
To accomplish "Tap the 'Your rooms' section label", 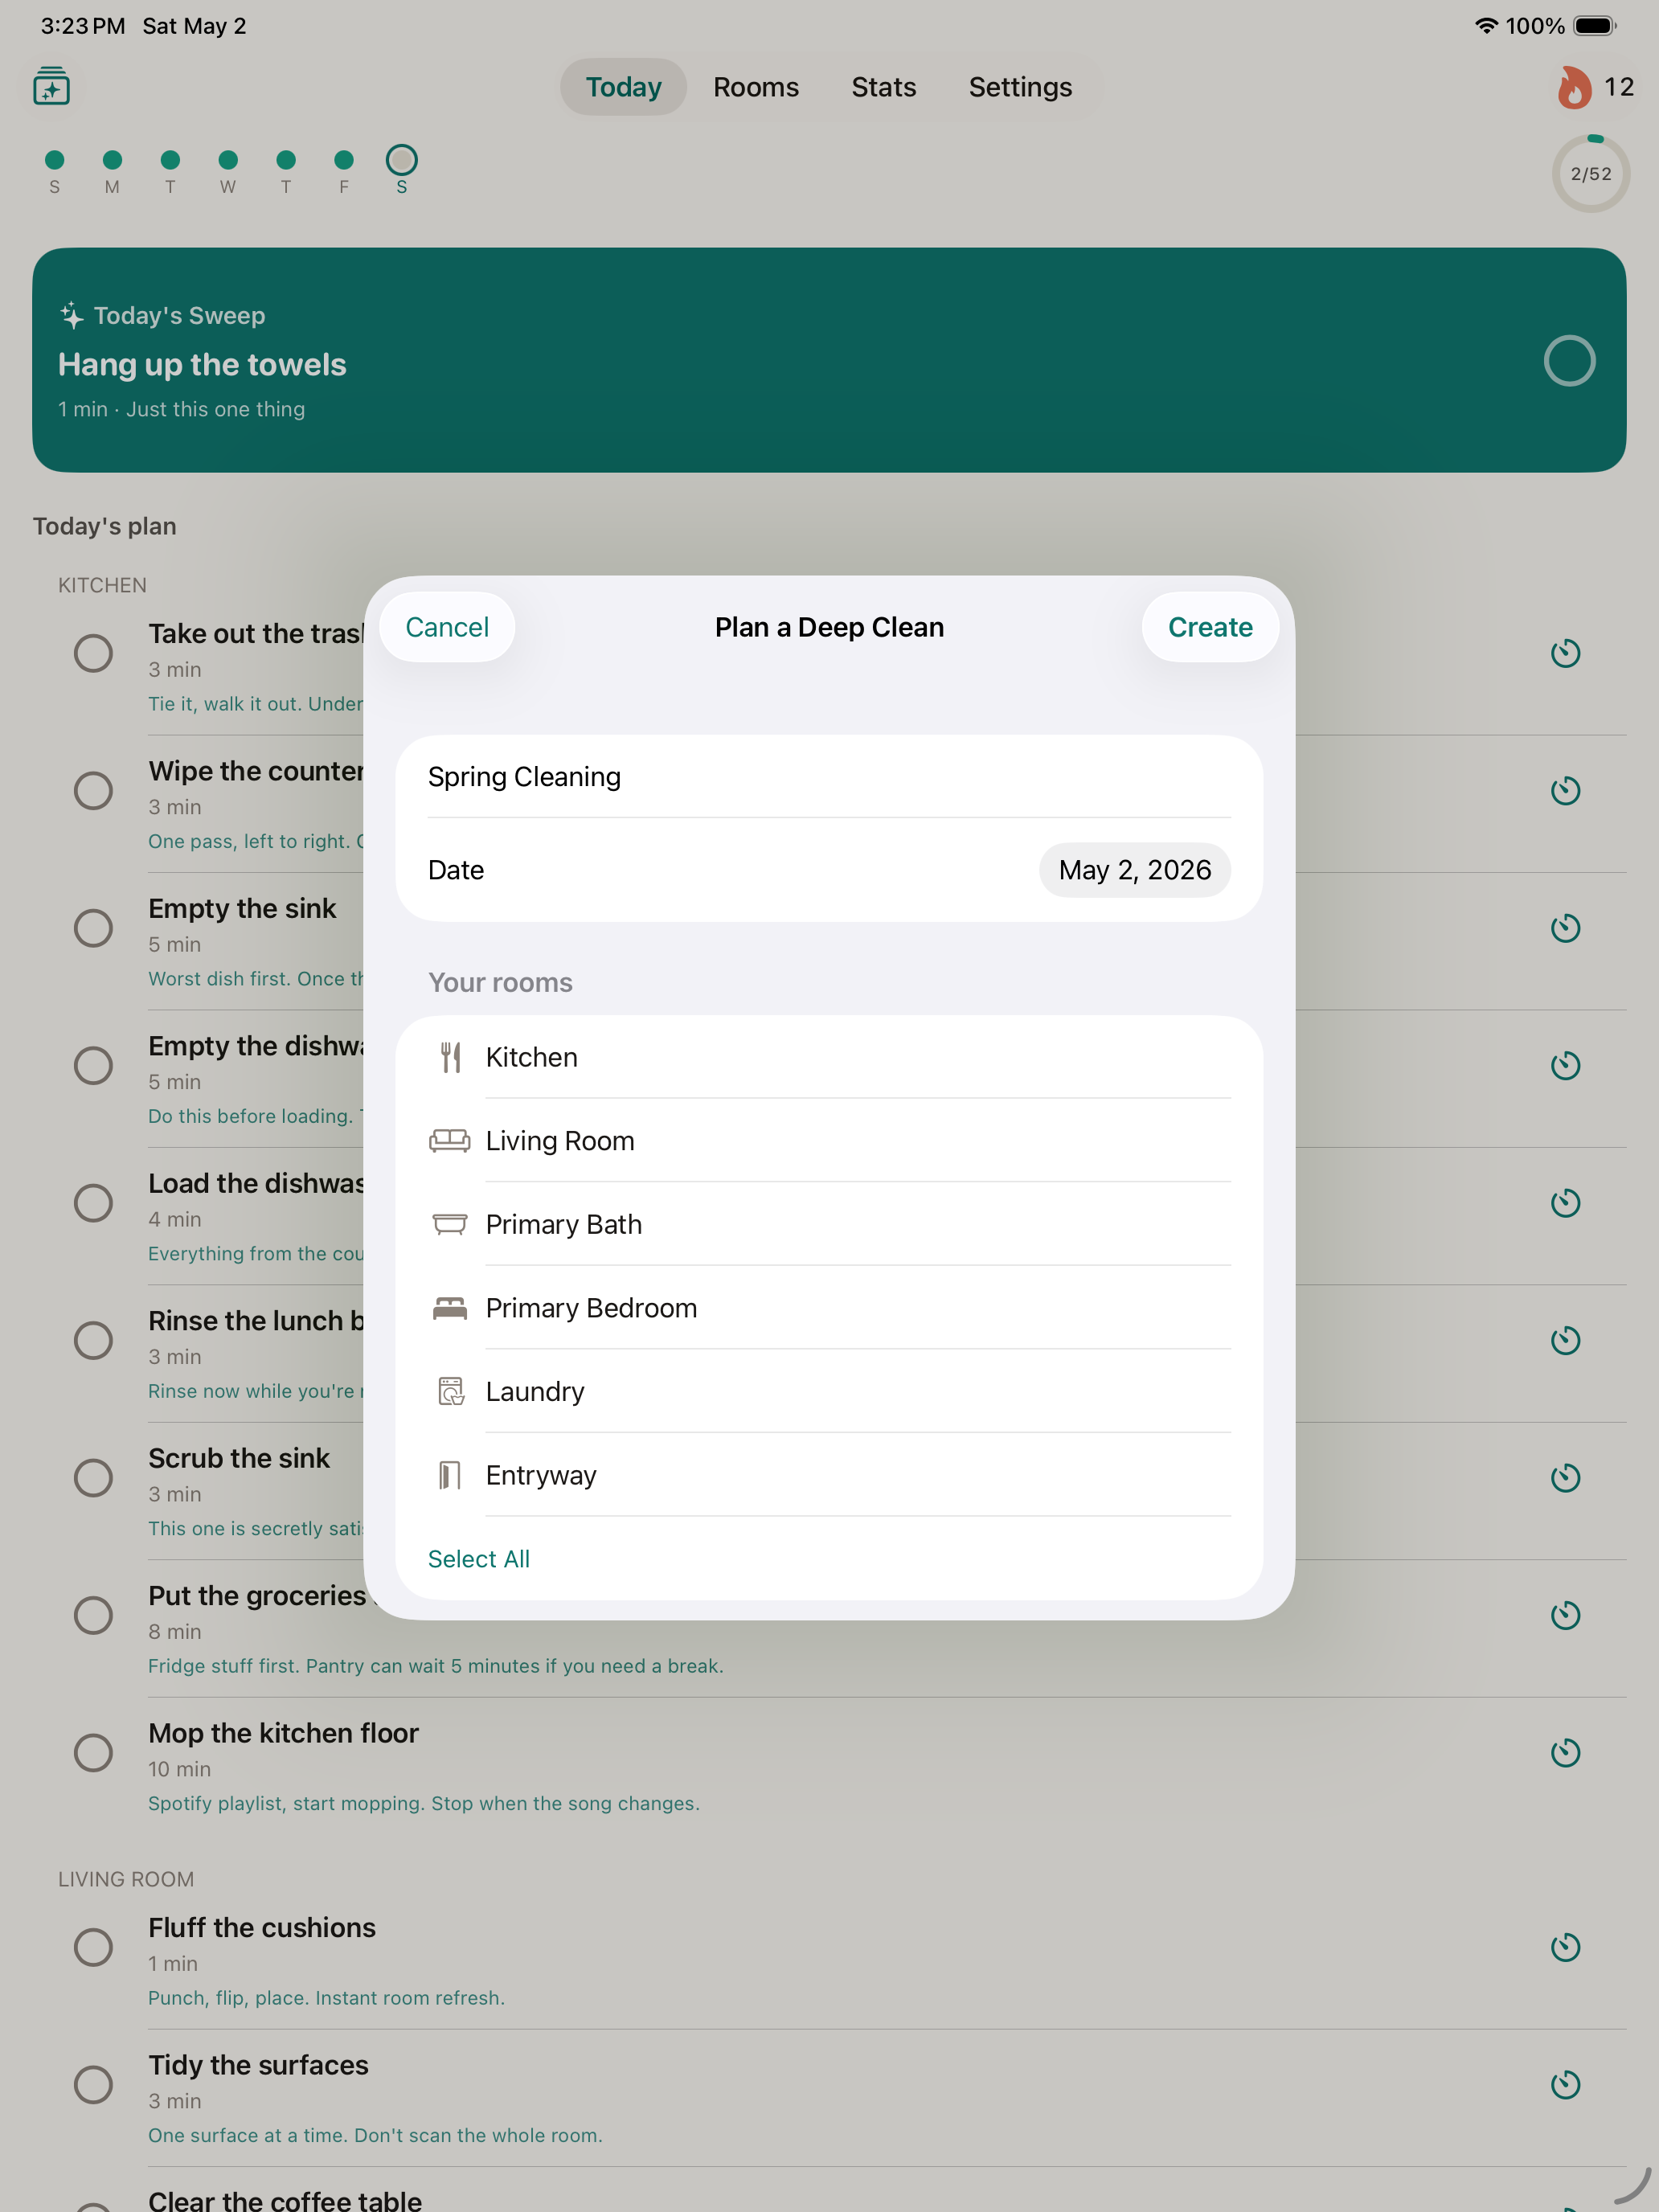I will tap(500, 982).
